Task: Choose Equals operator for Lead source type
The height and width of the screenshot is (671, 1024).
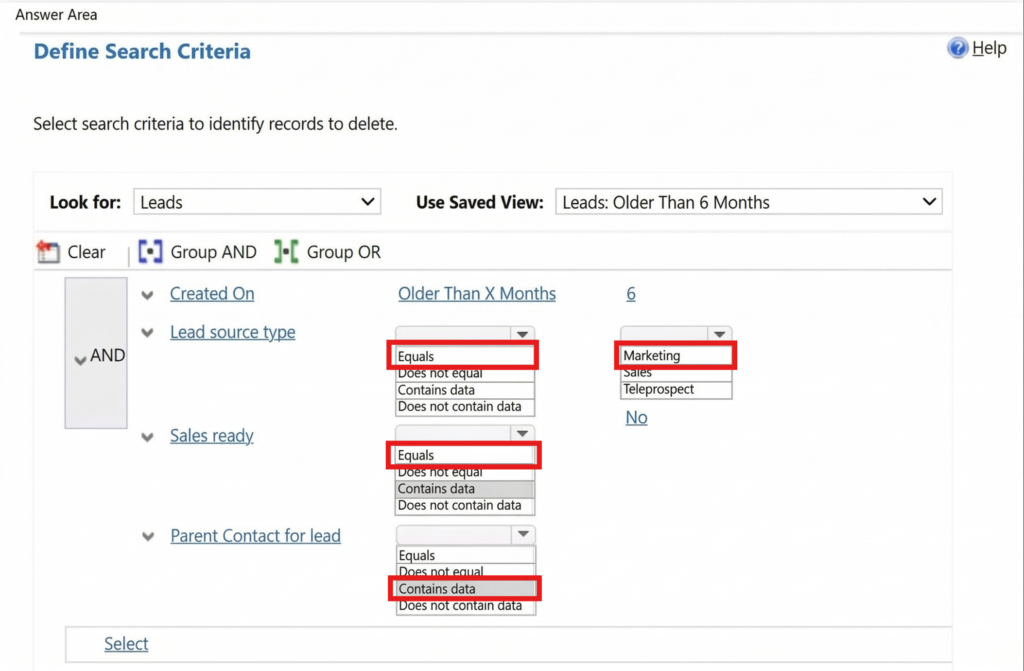Action: click(x=464, y=356)
